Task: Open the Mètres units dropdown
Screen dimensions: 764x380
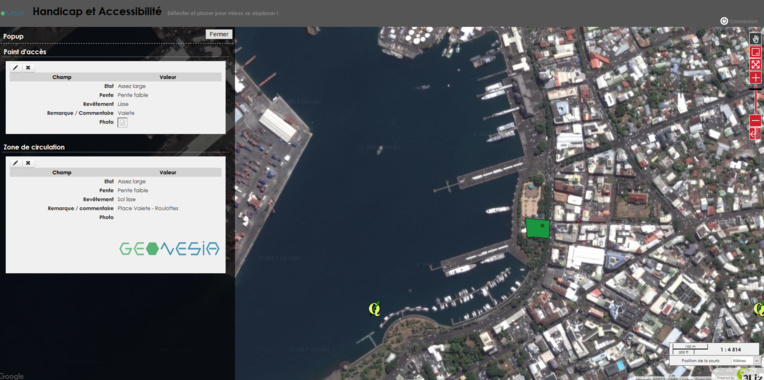Action: [745, 360]
